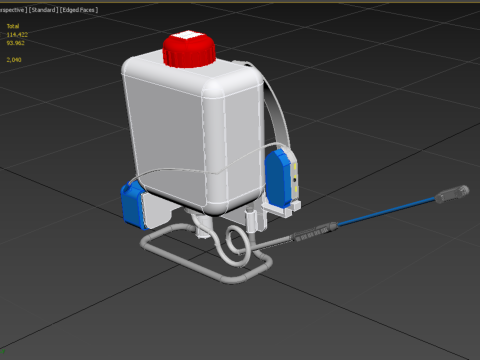Select the blue battery block at tank base
The height and width of the screenshot is (360, 480).
click(133, 206)
